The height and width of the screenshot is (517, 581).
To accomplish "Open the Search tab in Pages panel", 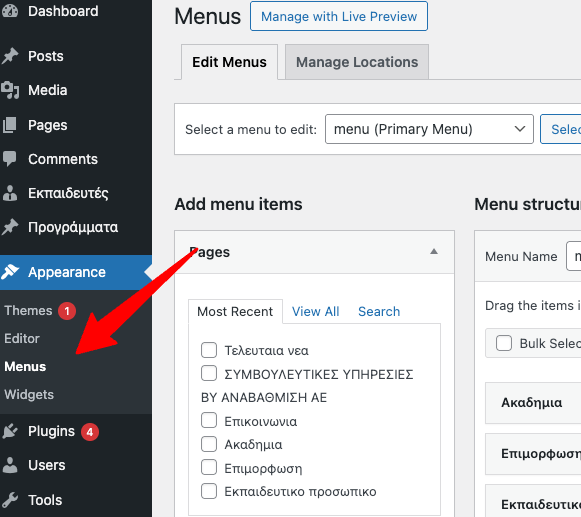I will click(379, 311).
